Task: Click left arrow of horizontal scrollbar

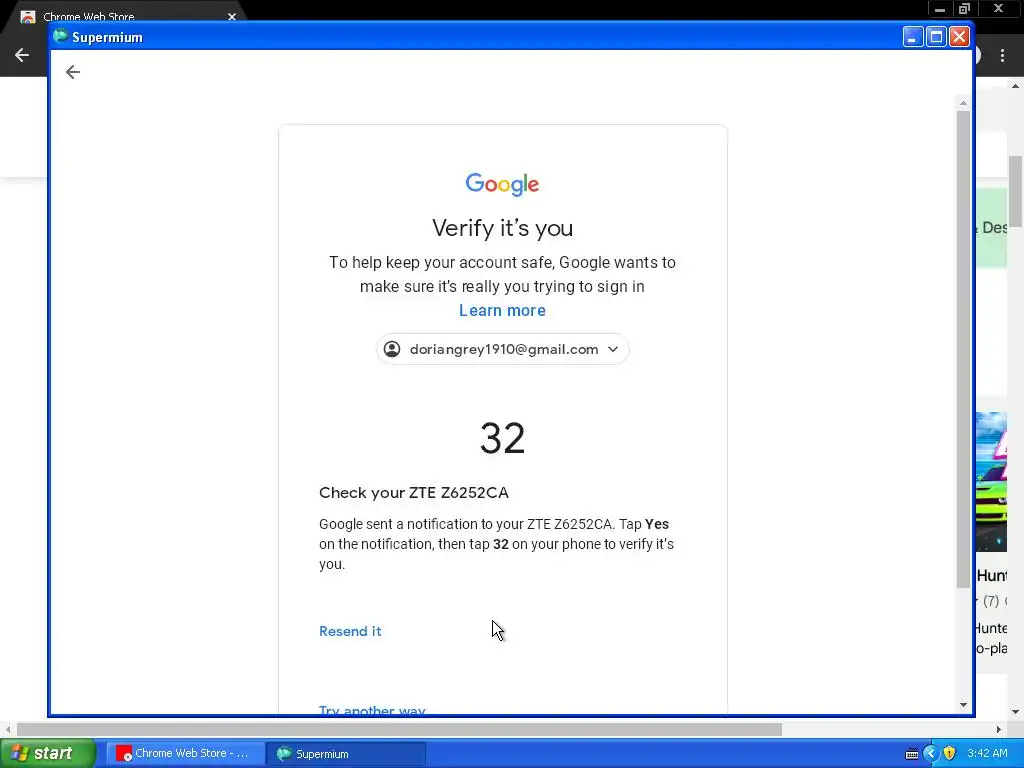Action: tap(8, 729)
